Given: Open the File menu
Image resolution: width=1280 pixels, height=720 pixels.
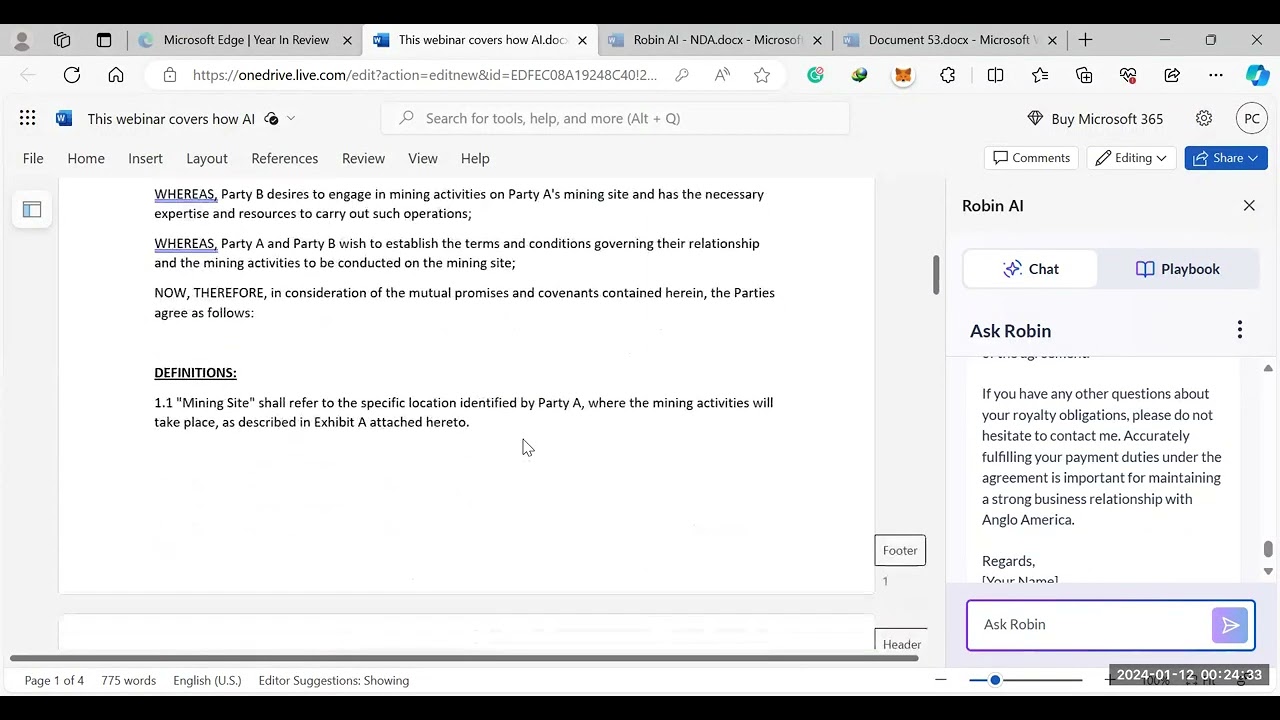Looking at the screenshot, I should (x=33, y=158).
